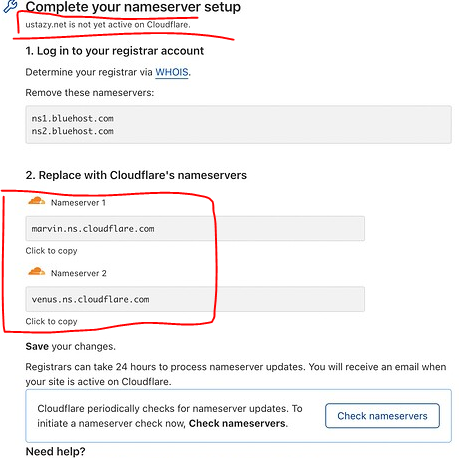Click 'Click to copy' under venus nameserver
459x458 pixels.
pos(51,321)
